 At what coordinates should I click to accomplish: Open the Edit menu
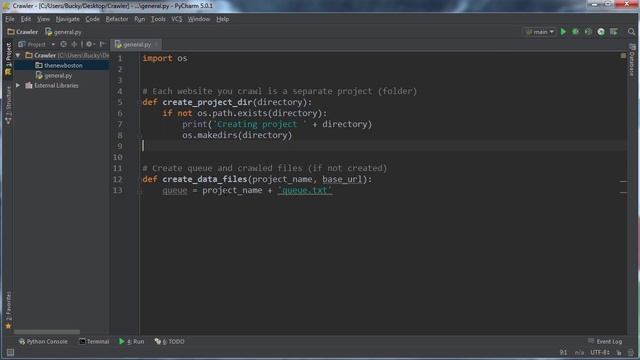(x=26, y=19)
